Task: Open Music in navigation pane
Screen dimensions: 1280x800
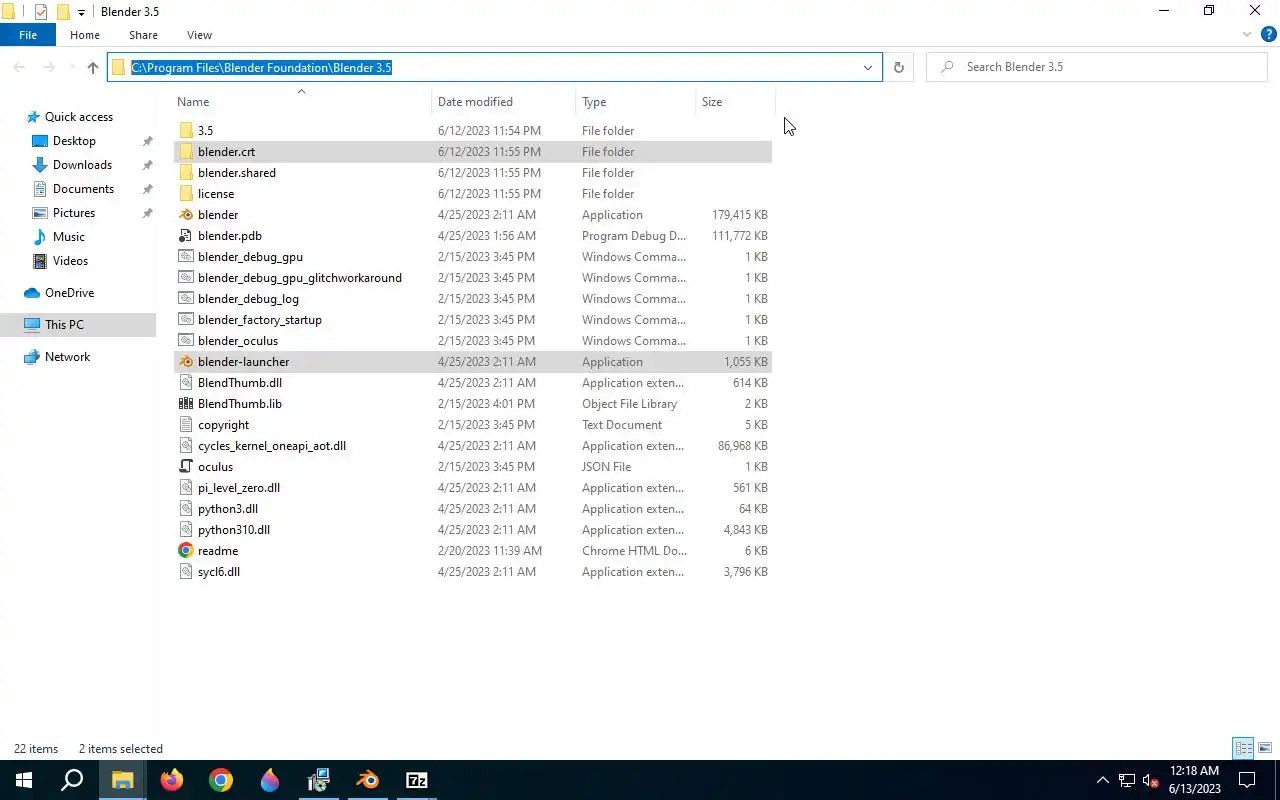Action: [x=69, y=237]
